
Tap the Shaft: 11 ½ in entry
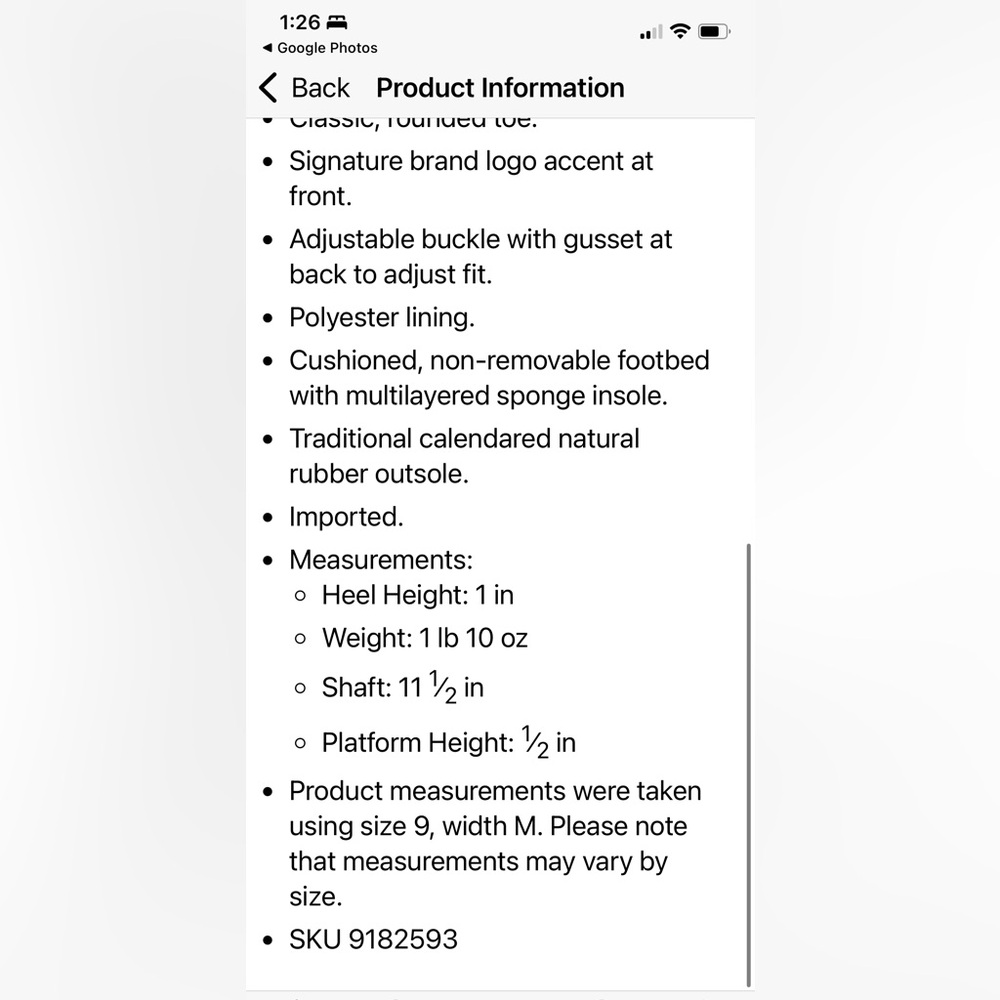(x=402, y=687)
